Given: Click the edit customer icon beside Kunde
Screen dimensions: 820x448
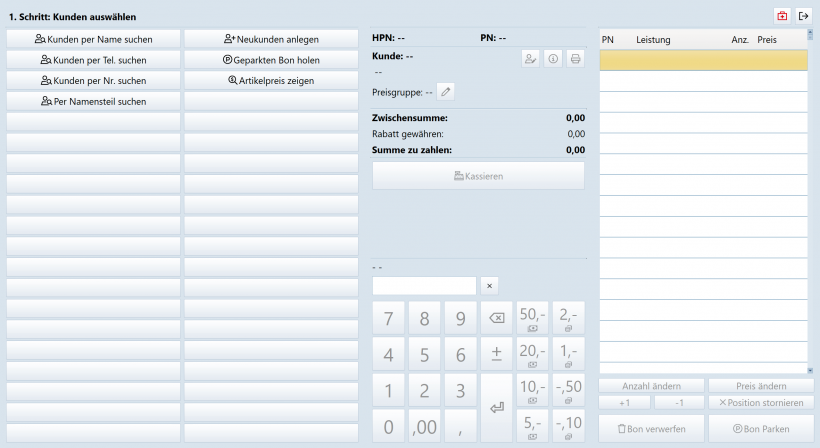Looking at the screenshot, I should (x=530, y=59).
